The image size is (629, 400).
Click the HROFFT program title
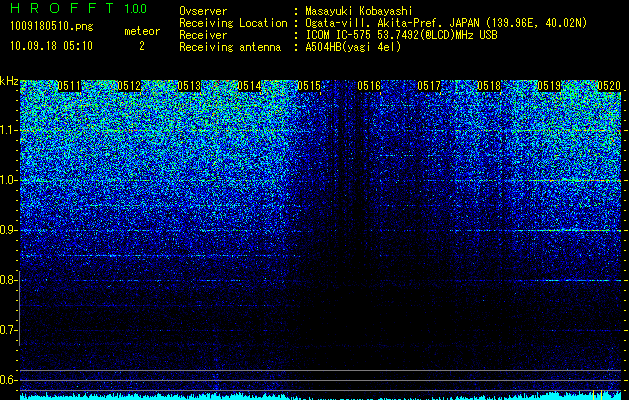coord(61,8)
